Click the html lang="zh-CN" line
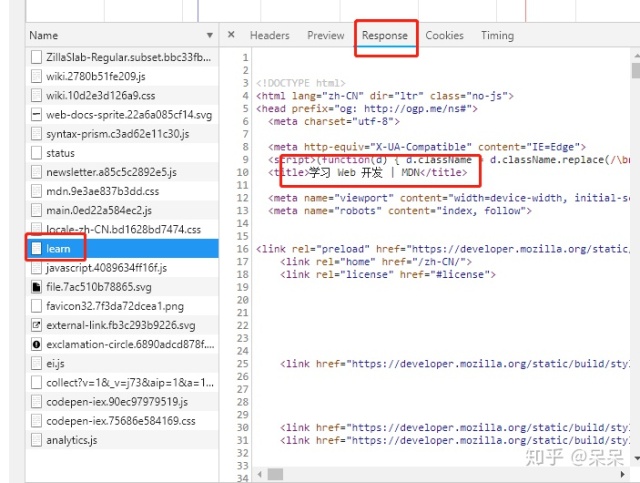 (384, 96)
